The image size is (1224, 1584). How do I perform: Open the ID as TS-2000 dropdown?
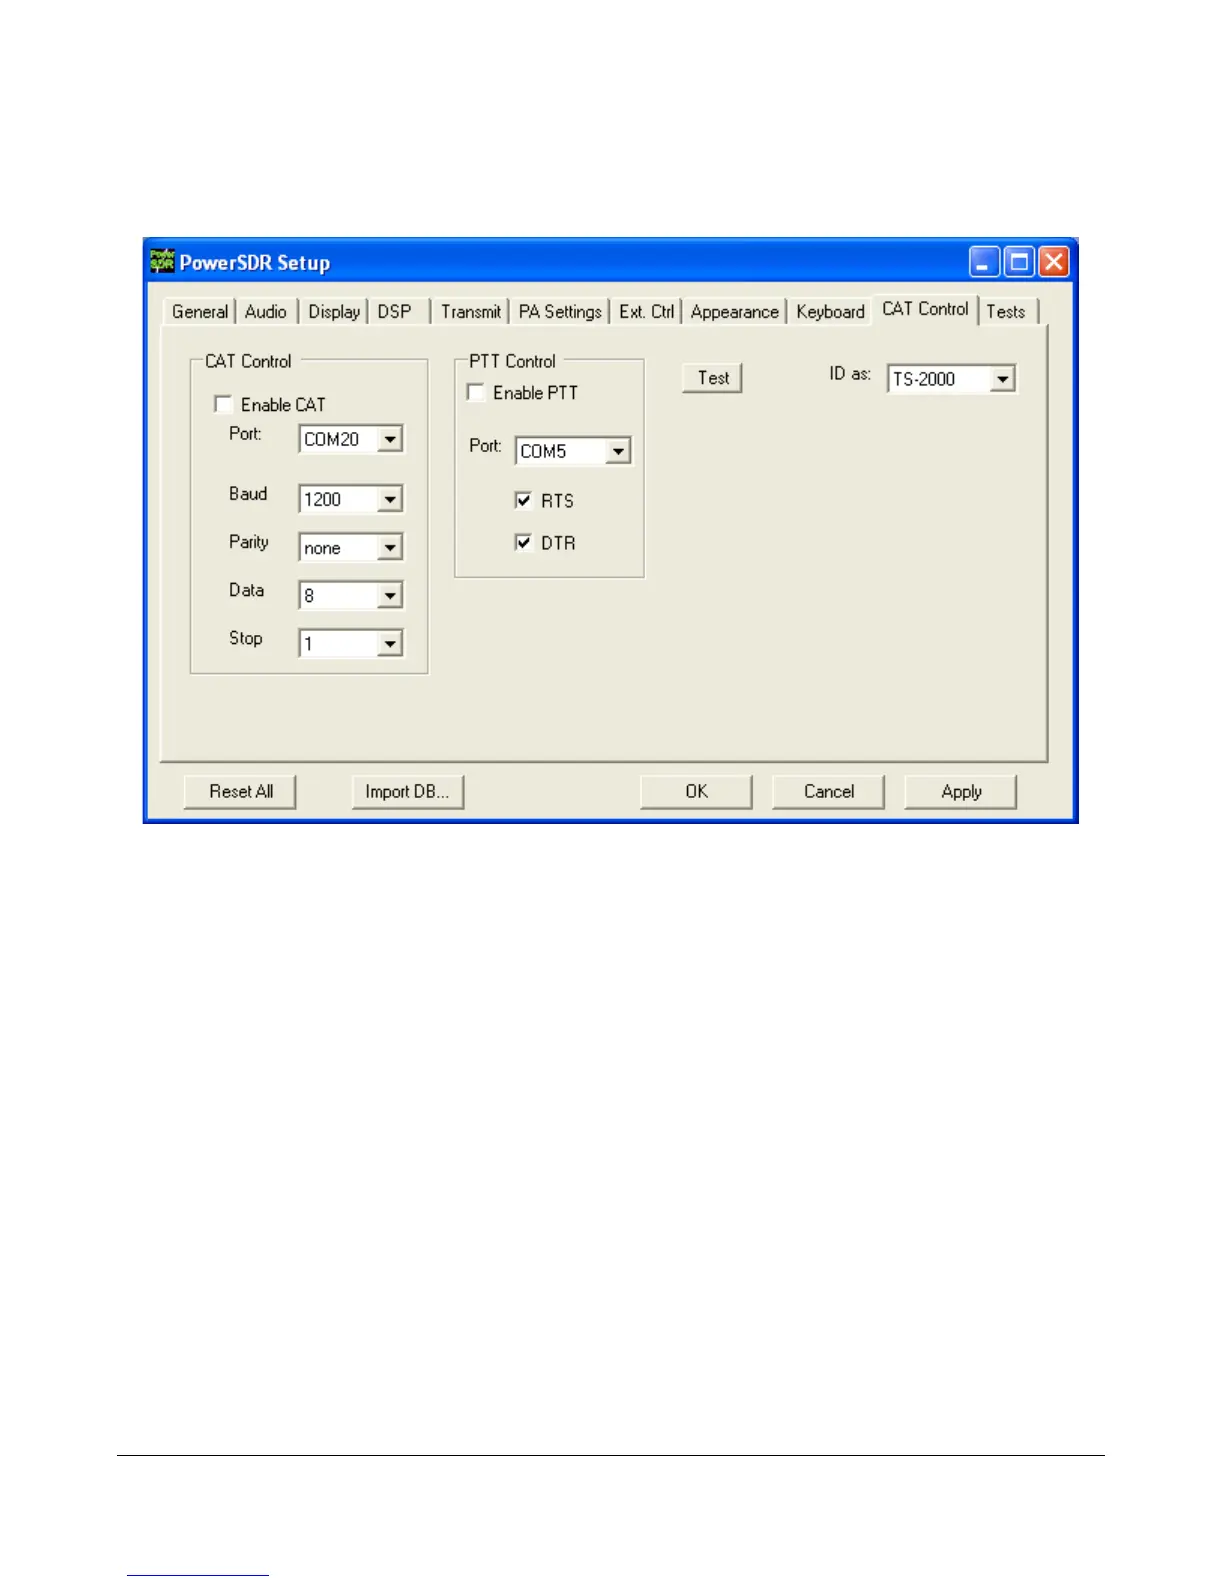(x=1002, y=379)
